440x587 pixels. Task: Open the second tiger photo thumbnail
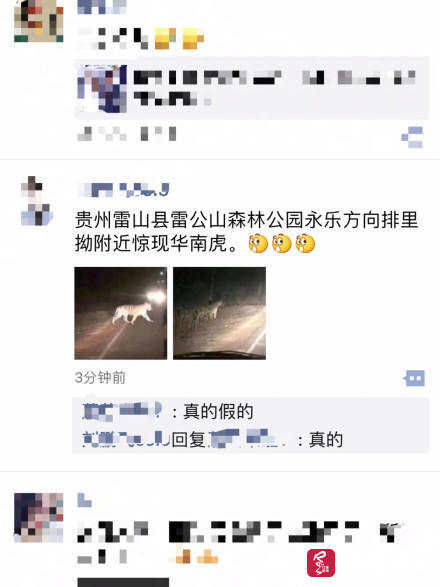[219, 313]
